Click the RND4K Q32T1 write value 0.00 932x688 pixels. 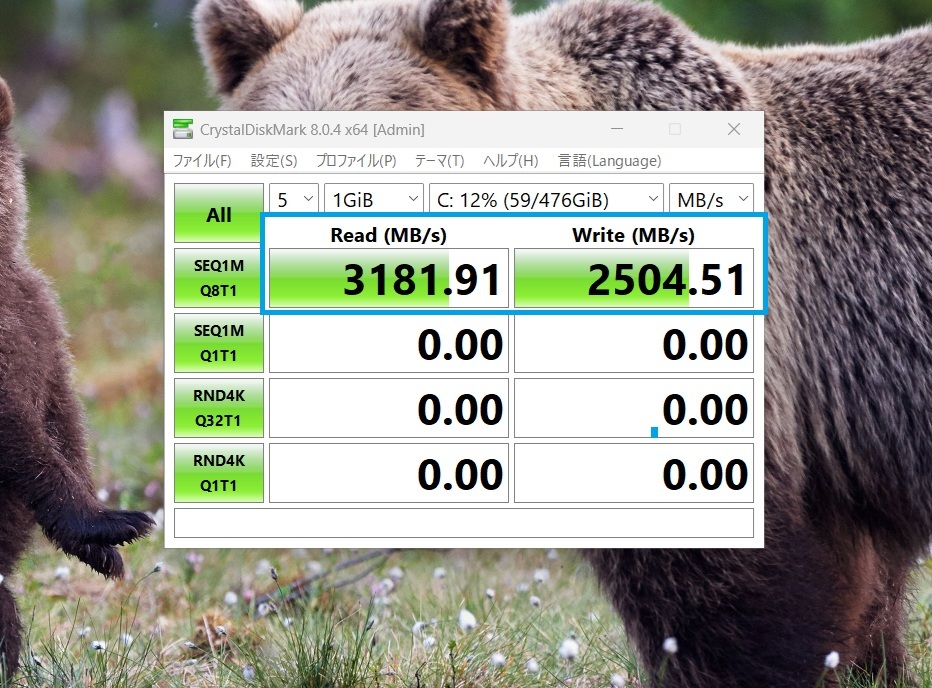point(634,409)
